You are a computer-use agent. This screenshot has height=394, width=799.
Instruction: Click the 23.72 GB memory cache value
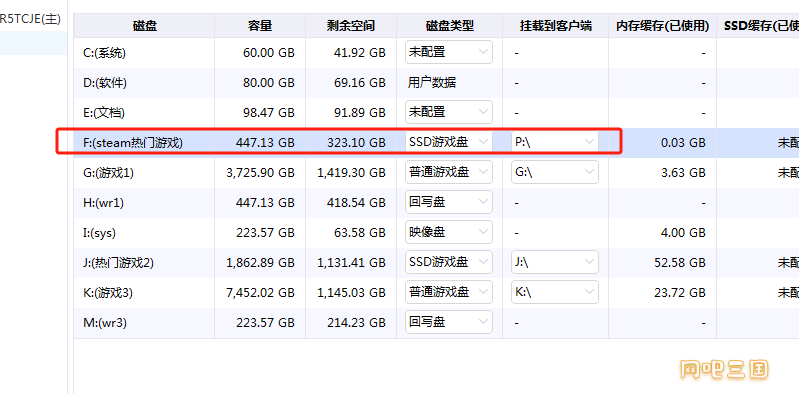tap(680, 293)
